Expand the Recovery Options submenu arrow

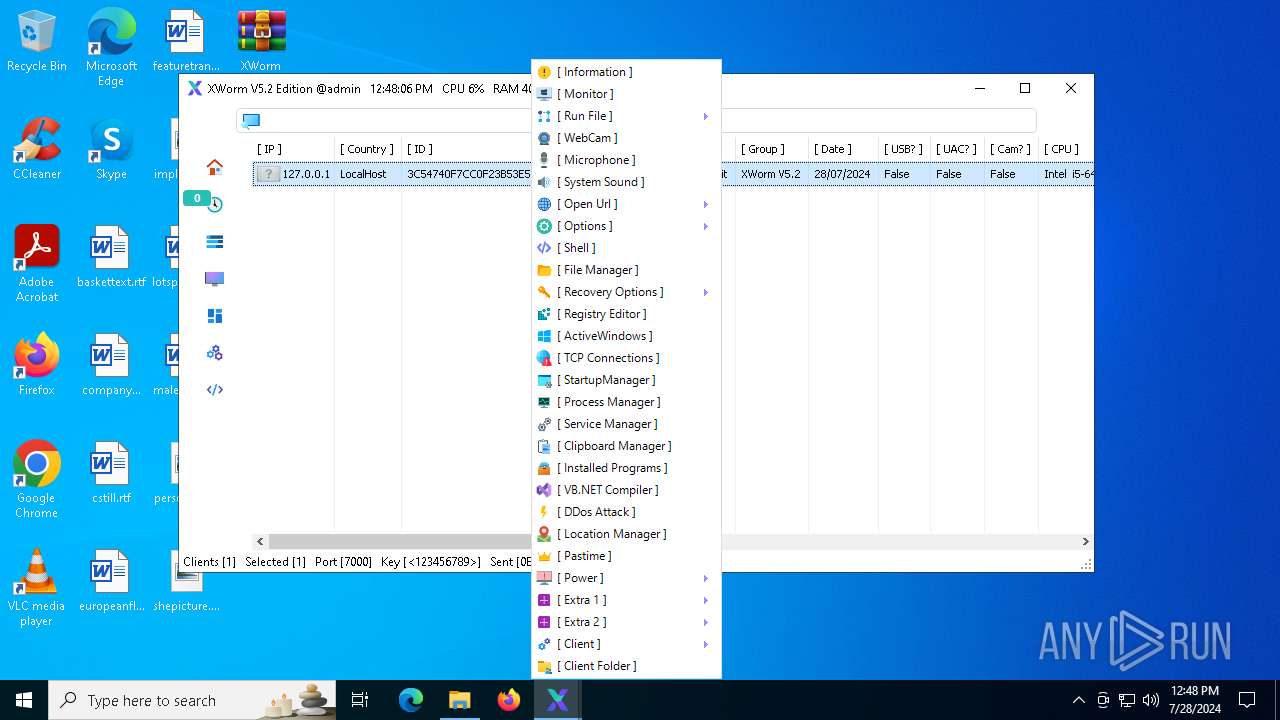(706, 292)
